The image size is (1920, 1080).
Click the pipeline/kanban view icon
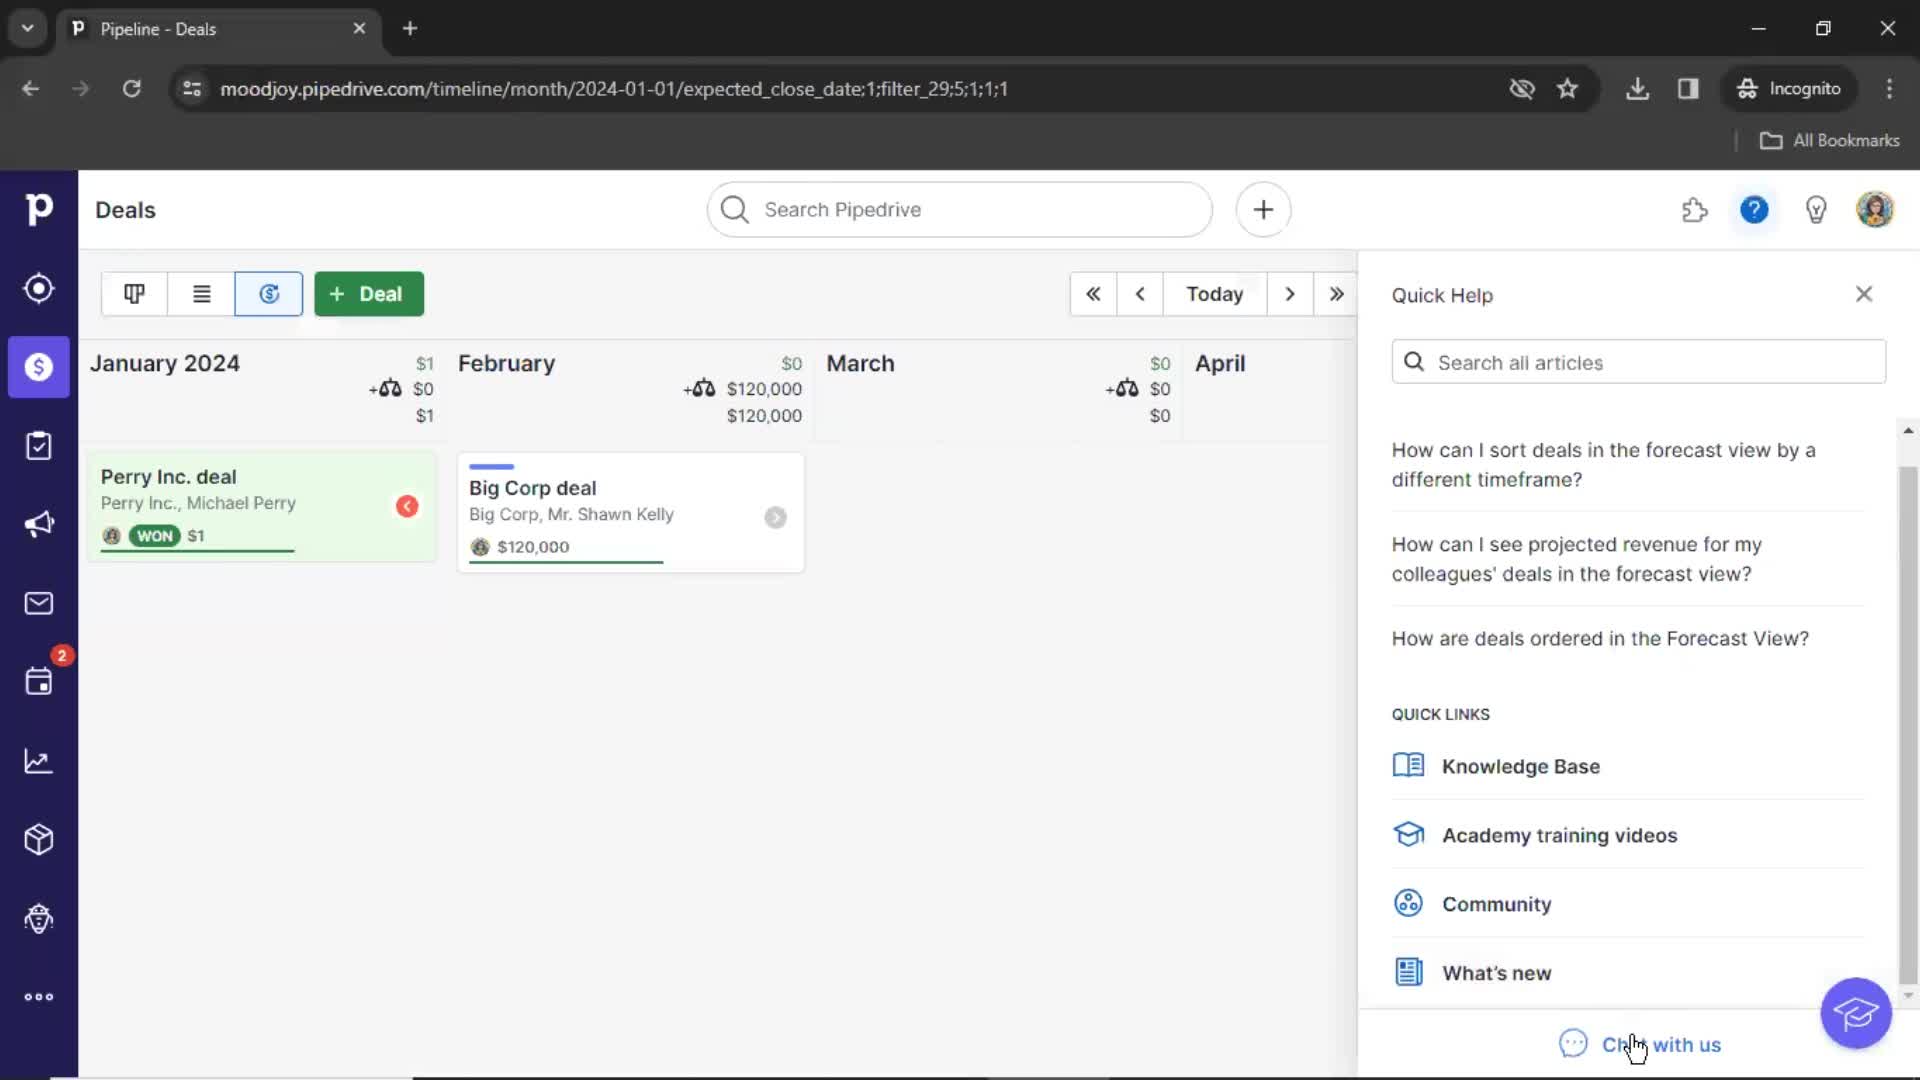(133, 294)
